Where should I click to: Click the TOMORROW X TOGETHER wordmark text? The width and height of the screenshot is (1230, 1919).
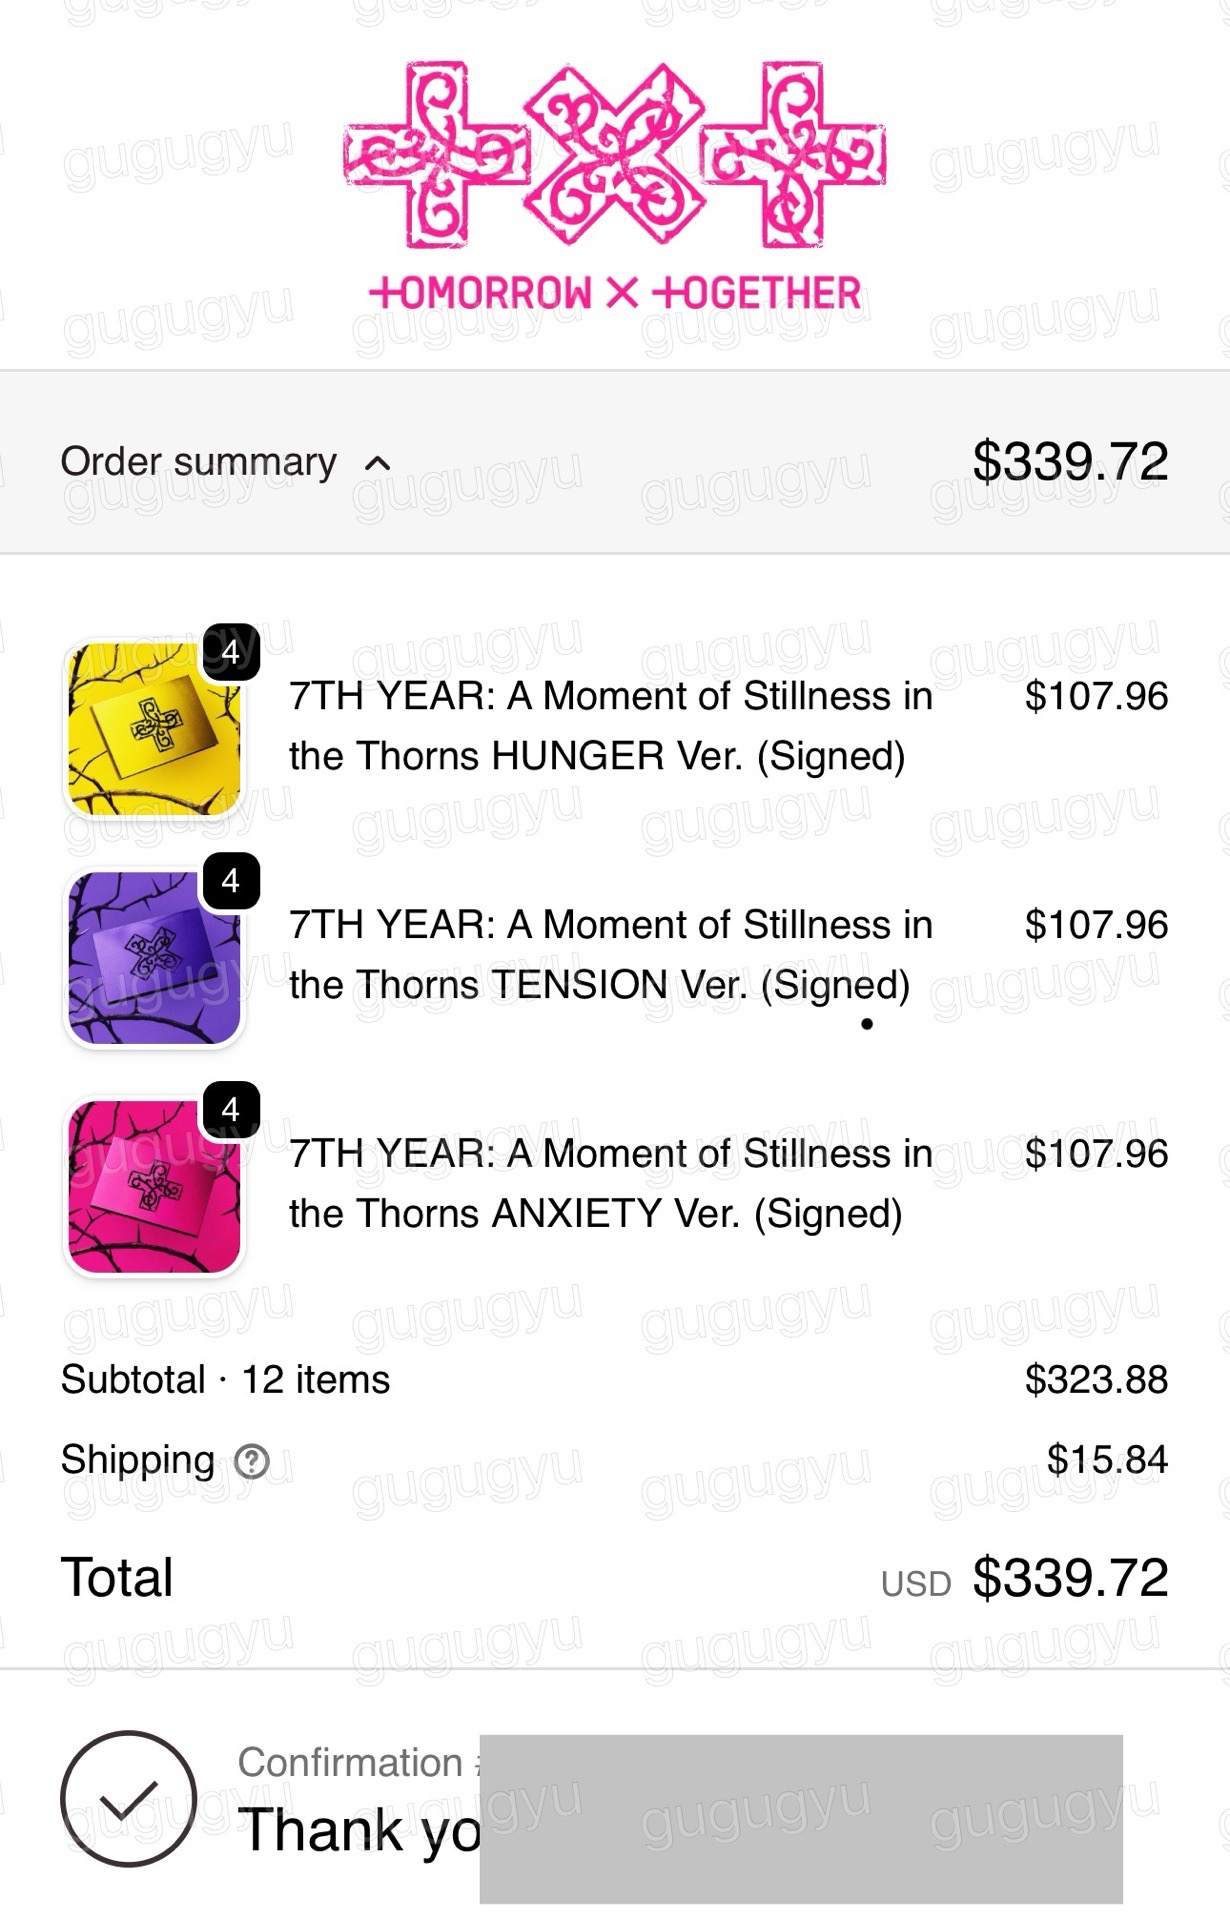point(614,293)
